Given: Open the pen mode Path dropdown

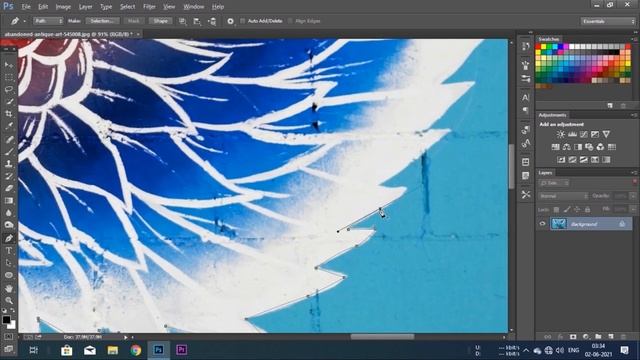Looking at the screenshot, I should coord(48,21).
